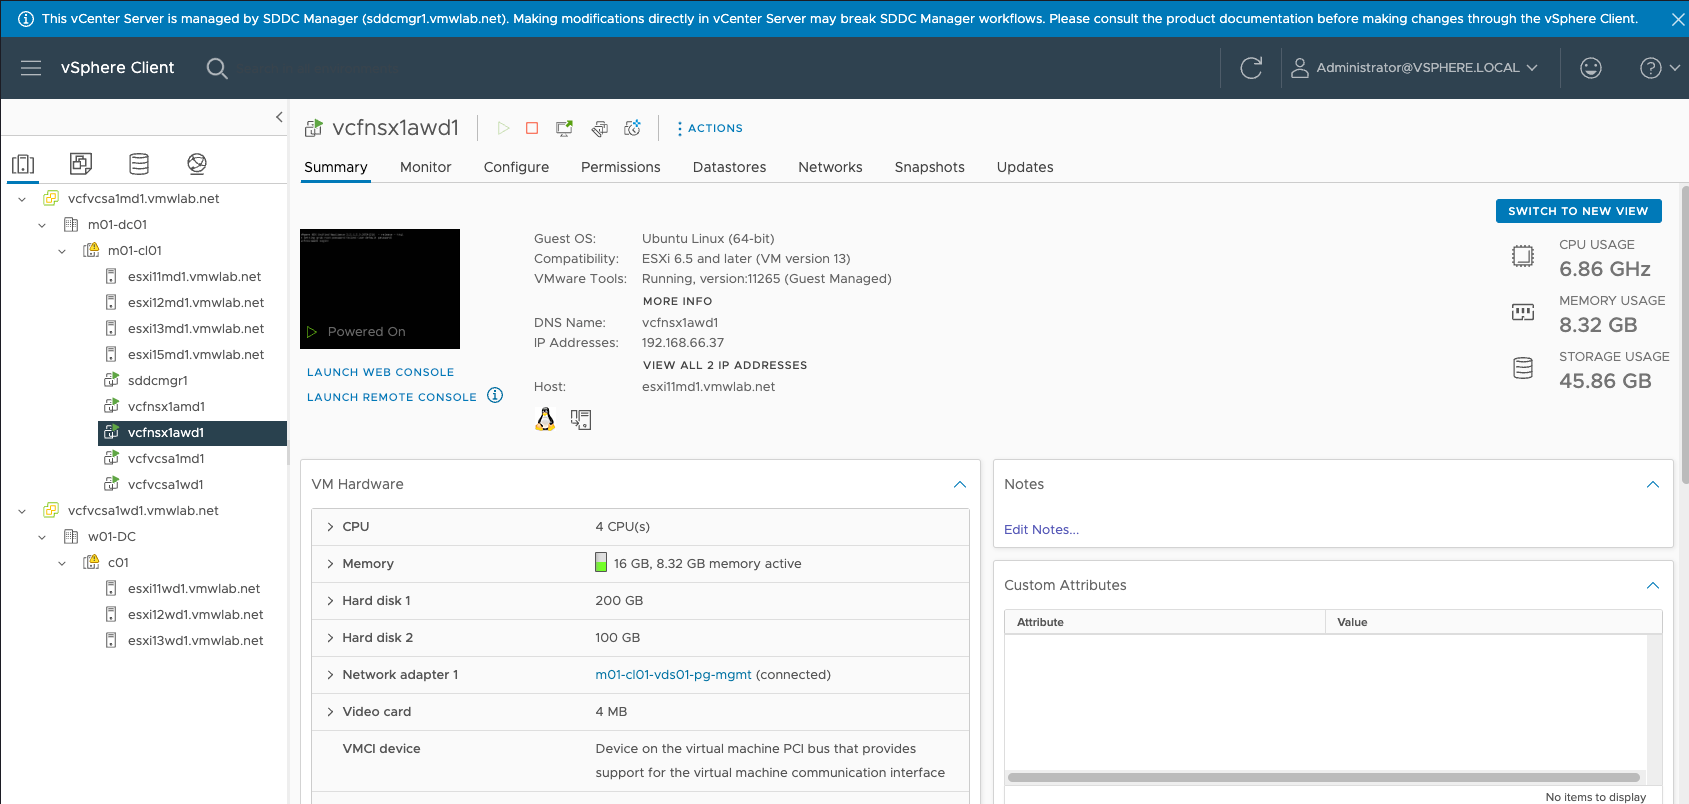1689x804 pixels.
Task: Switch to Storage inventory view
Action: 139,164
